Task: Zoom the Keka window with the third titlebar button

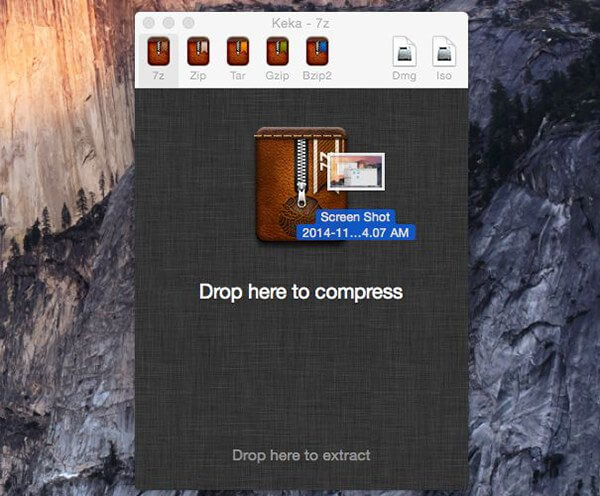Action: click(188, 22)
